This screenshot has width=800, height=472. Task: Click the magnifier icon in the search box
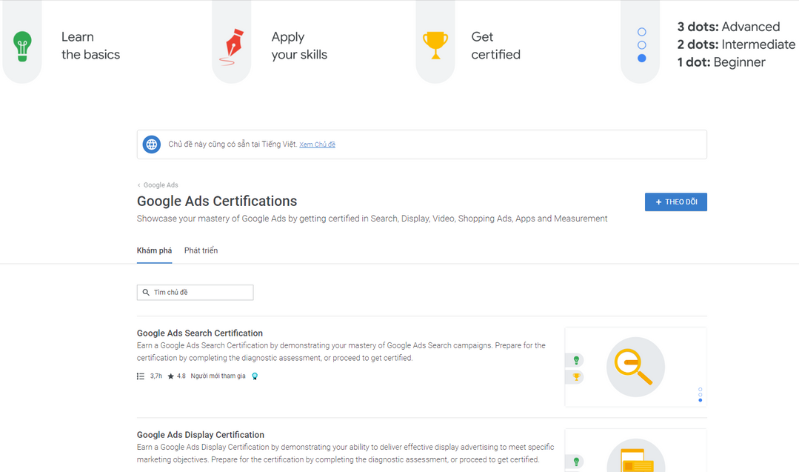point(146,292)
